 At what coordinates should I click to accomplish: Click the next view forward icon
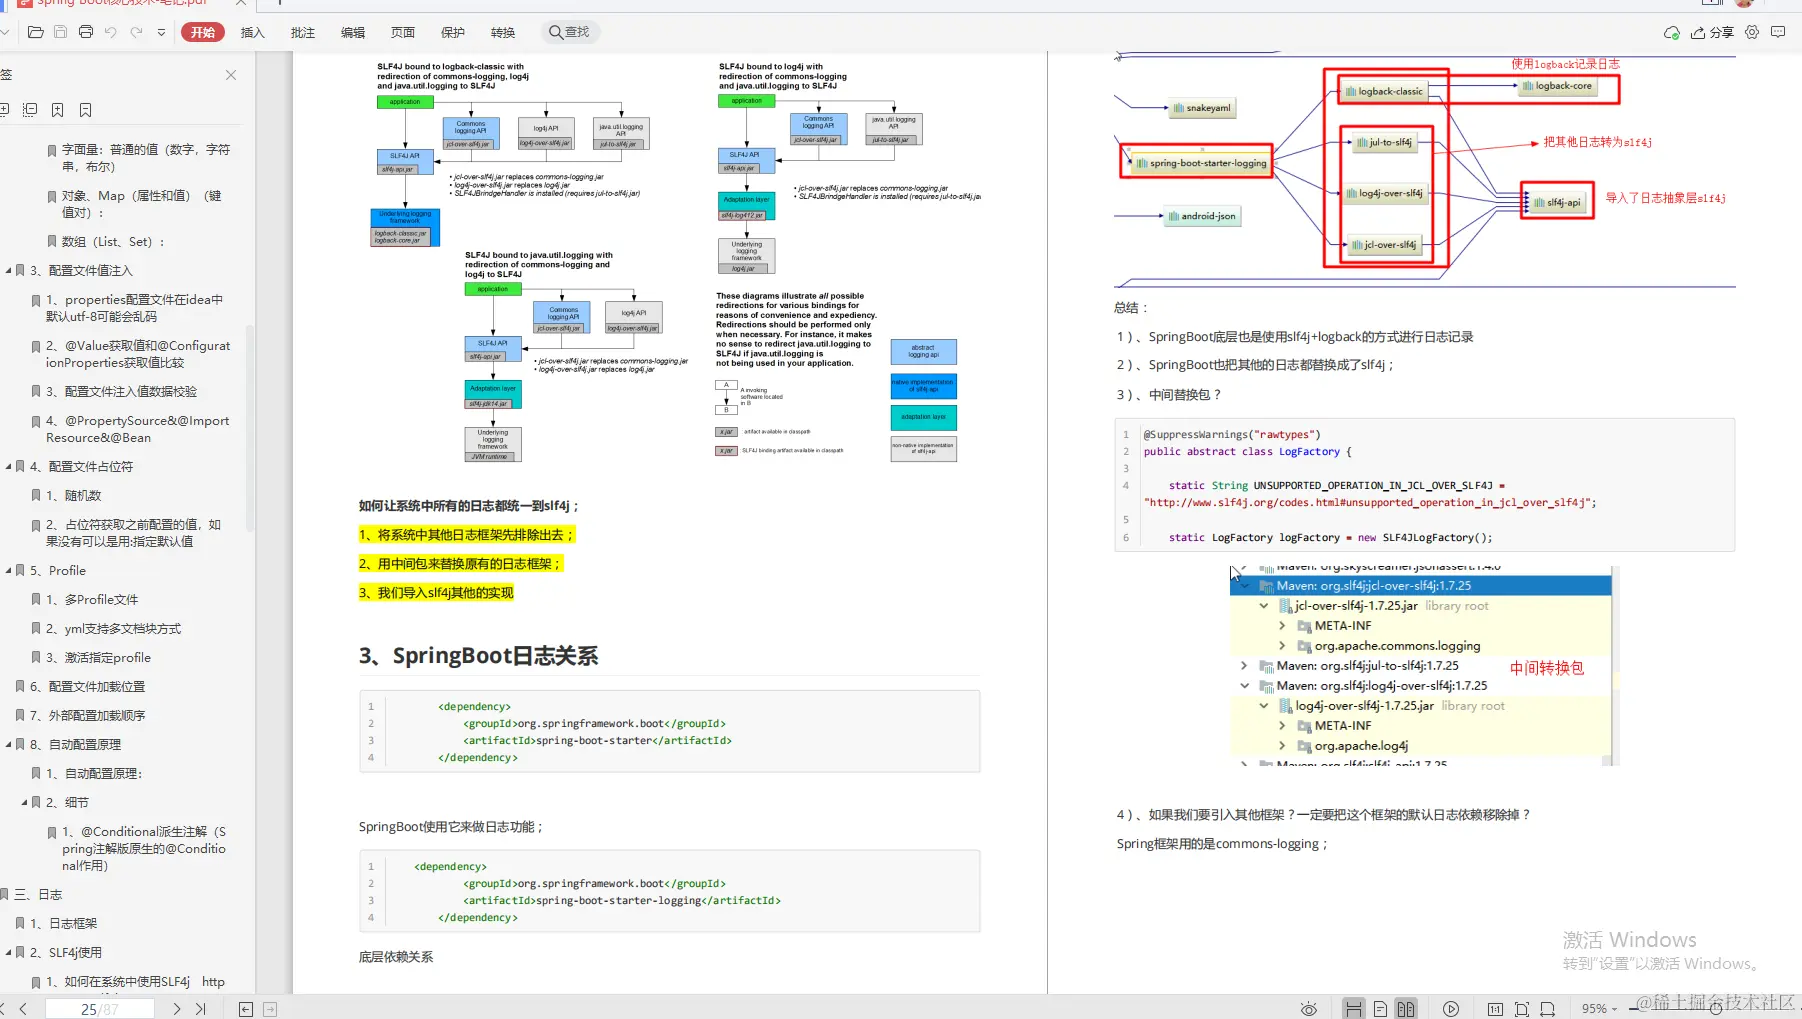270,1009
